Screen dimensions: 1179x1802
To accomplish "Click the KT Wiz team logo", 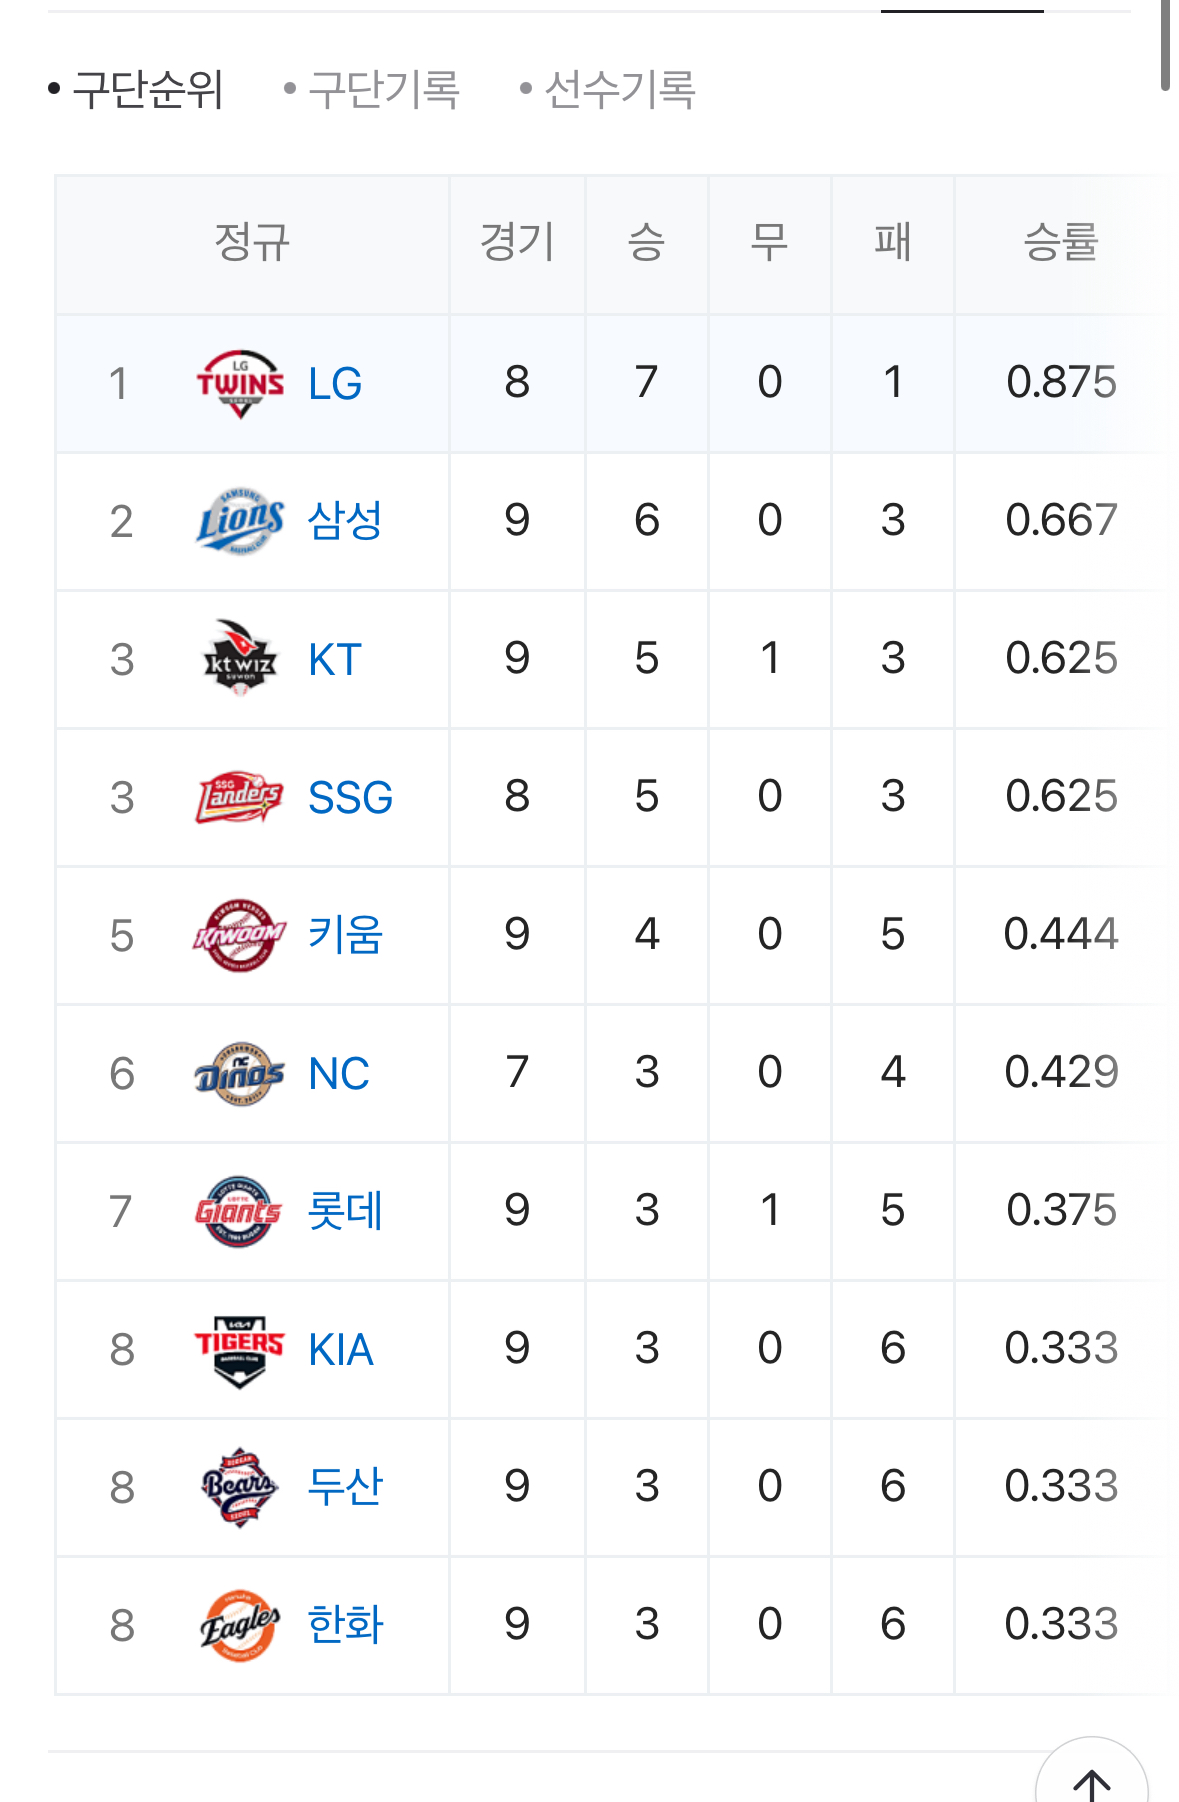I will tap(240, 659).
